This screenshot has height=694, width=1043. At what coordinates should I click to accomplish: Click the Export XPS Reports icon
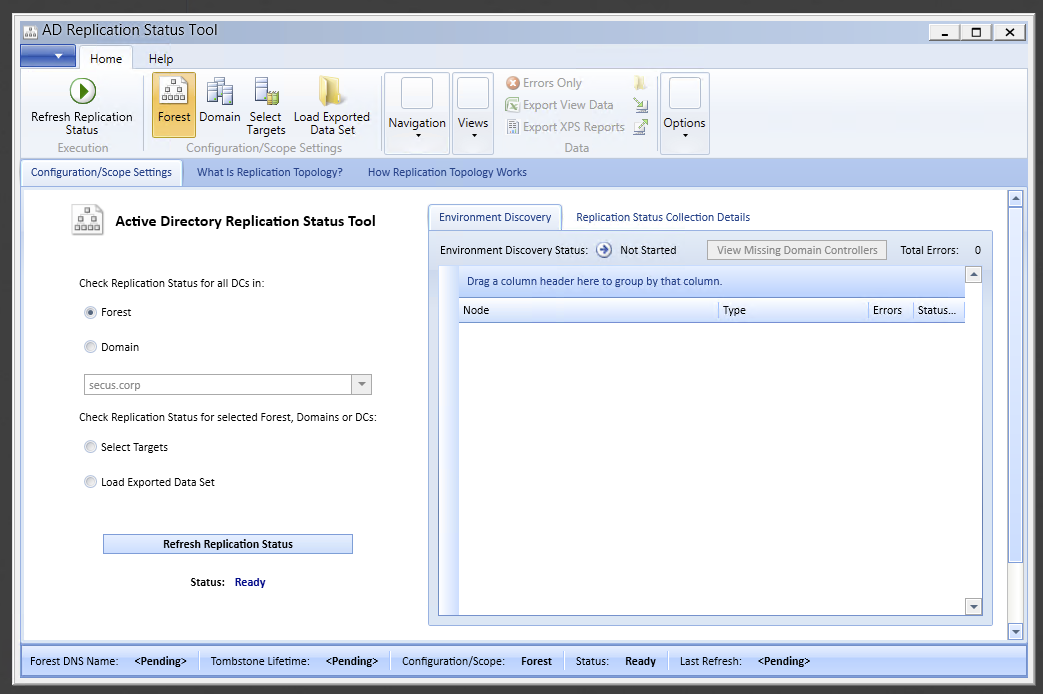click(511, 126)
